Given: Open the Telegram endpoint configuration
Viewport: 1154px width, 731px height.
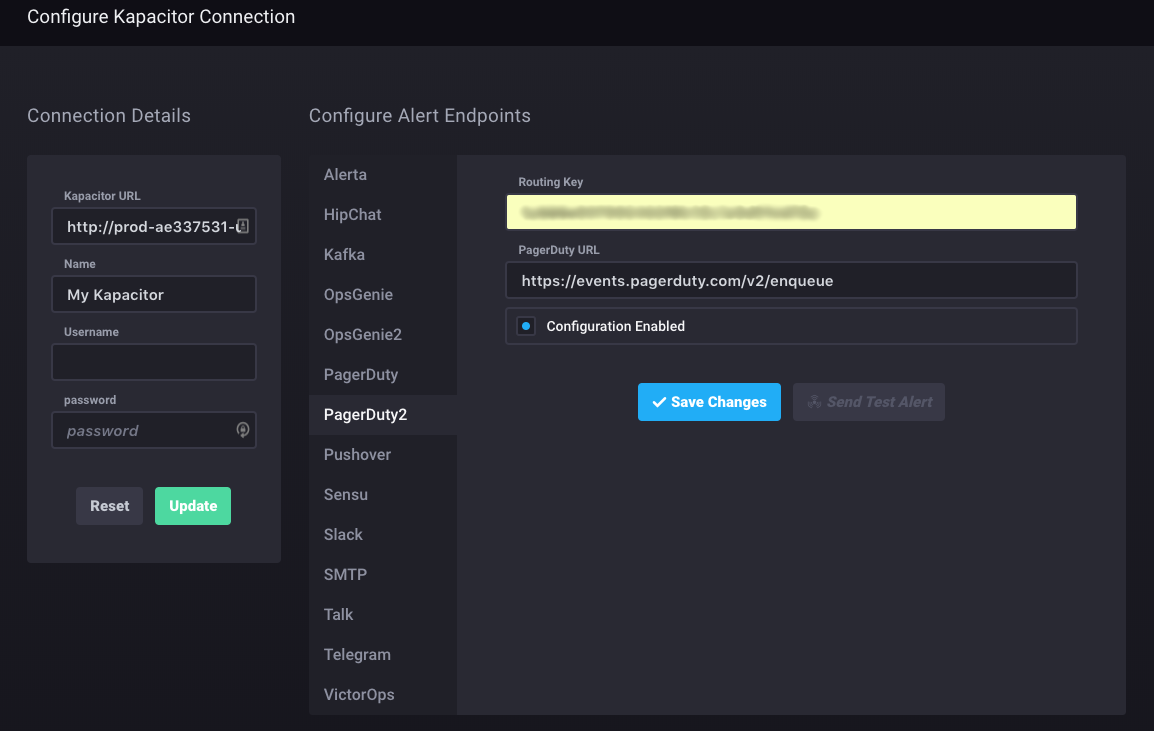Looking at the screenshot, I should 357,654.
